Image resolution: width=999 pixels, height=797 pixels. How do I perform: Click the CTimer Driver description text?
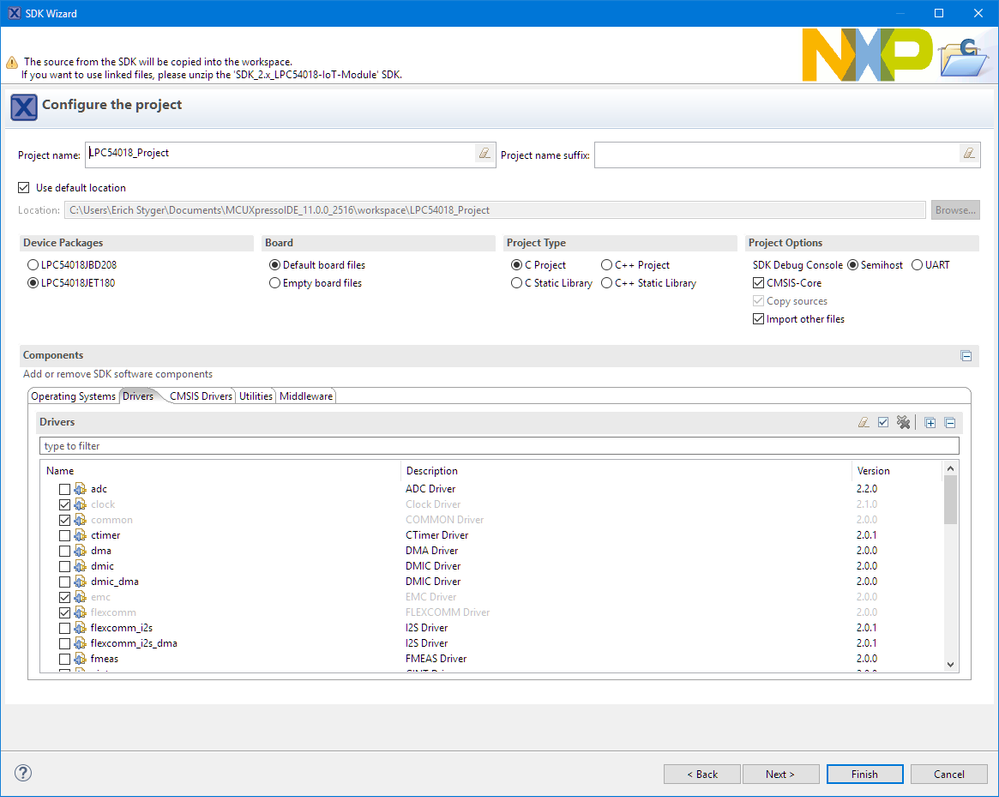coord(436,535)
